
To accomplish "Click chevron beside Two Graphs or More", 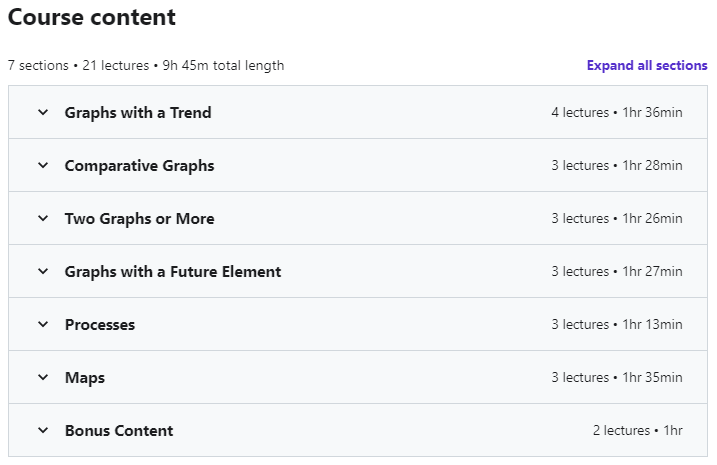I will (x=43, y=219).
